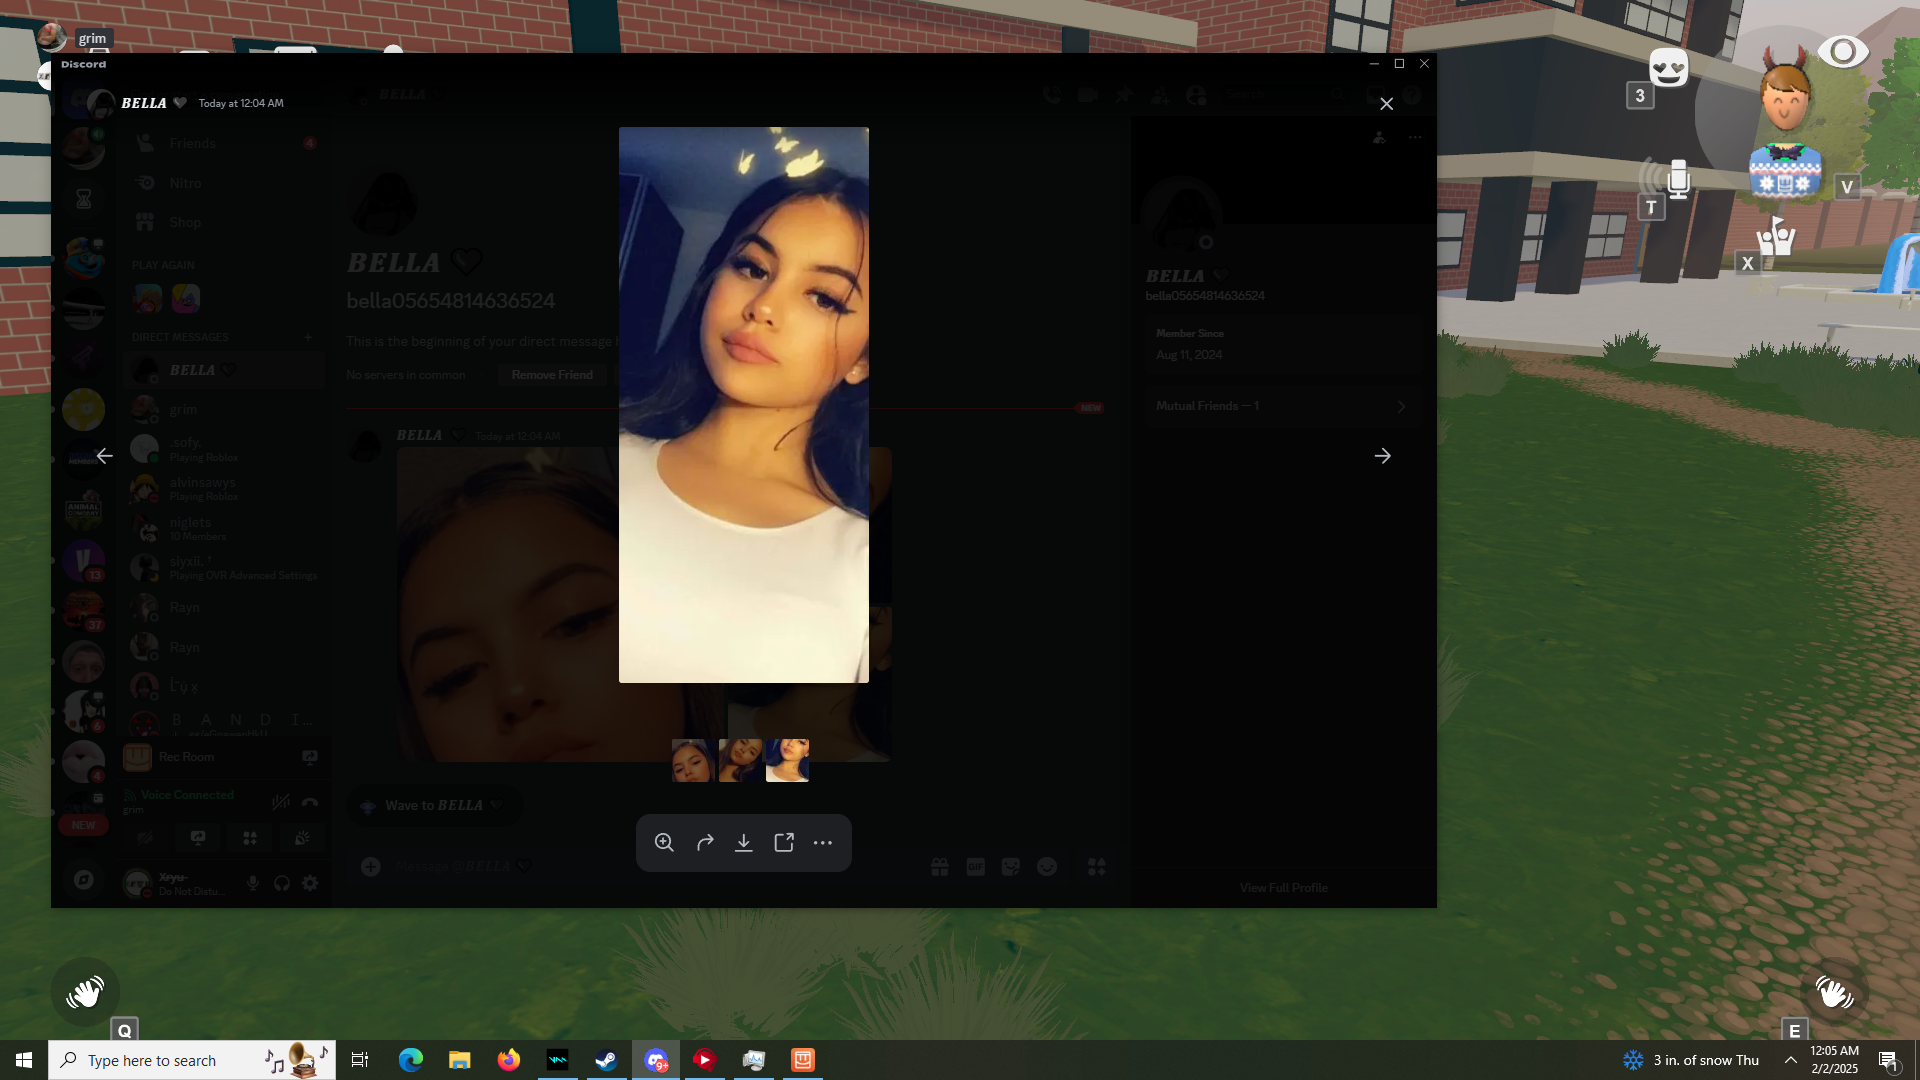
Task: Open Rec Room emoji expressions button
Action: (x=1668, y=68)
